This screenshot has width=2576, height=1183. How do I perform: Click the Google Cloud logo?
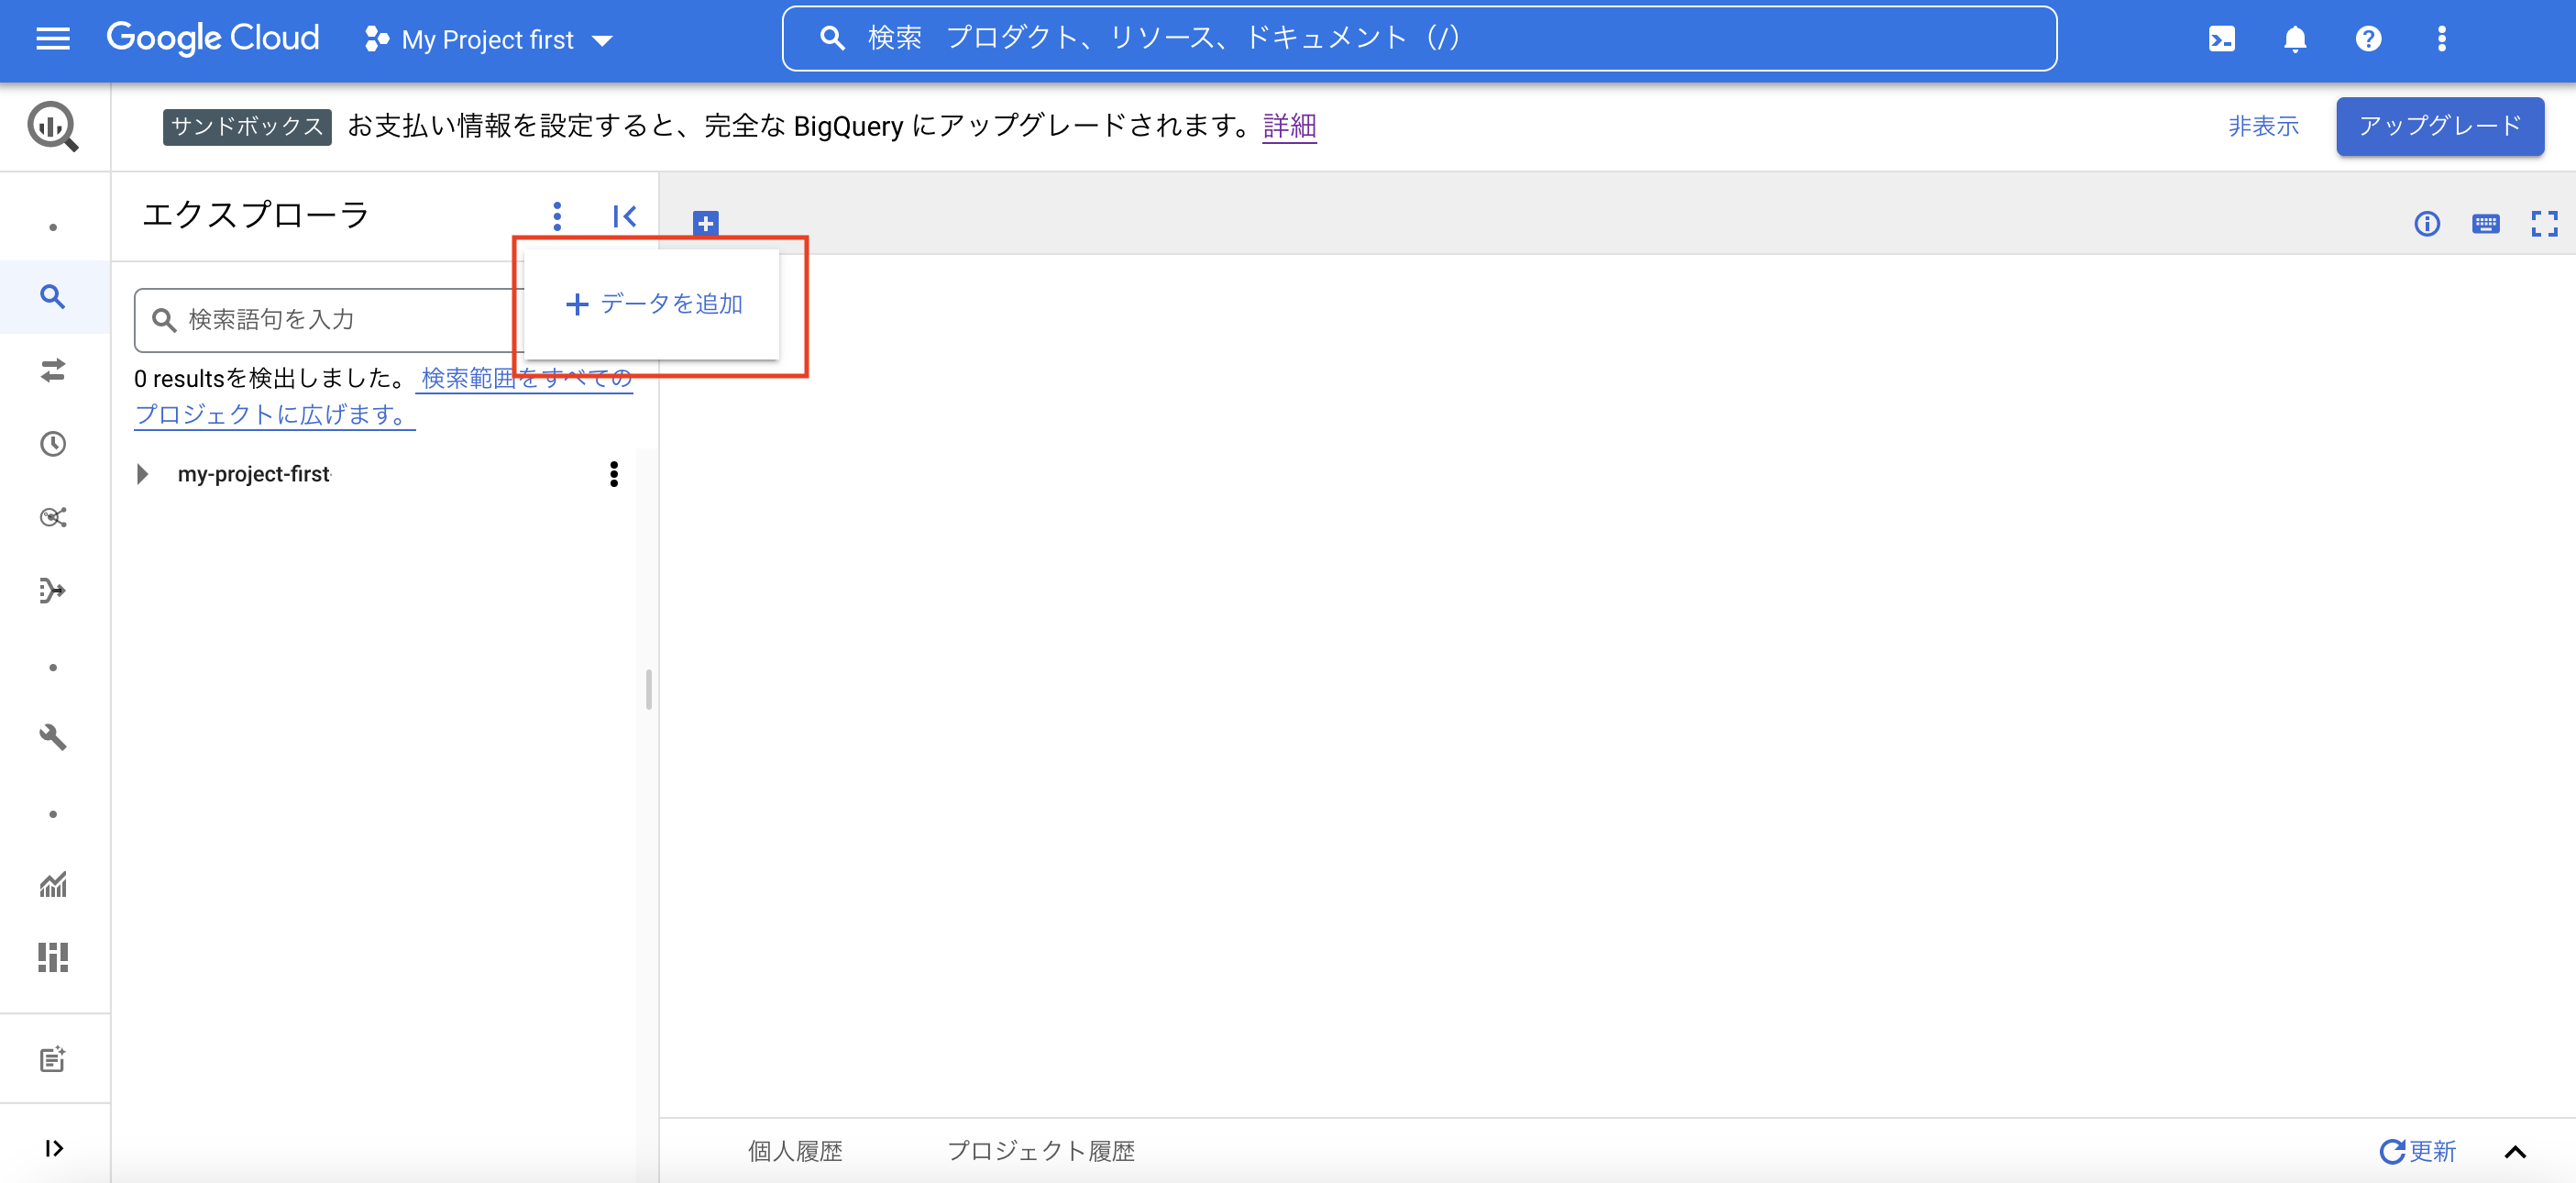pos(213,39)
